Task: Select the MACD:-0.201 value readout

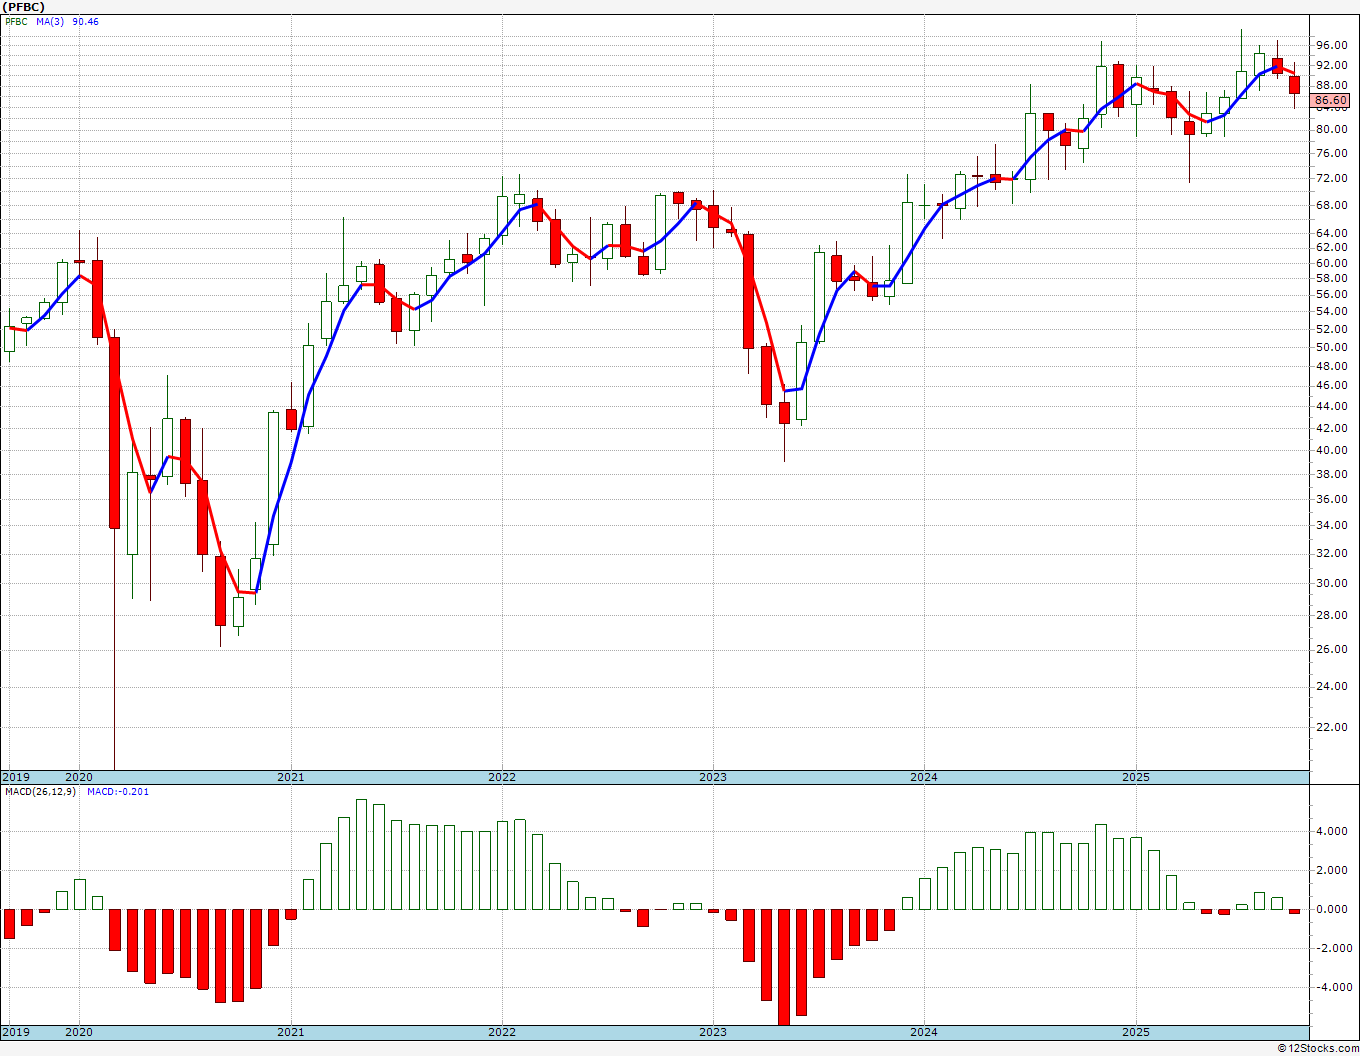Action: pos(118,792)
